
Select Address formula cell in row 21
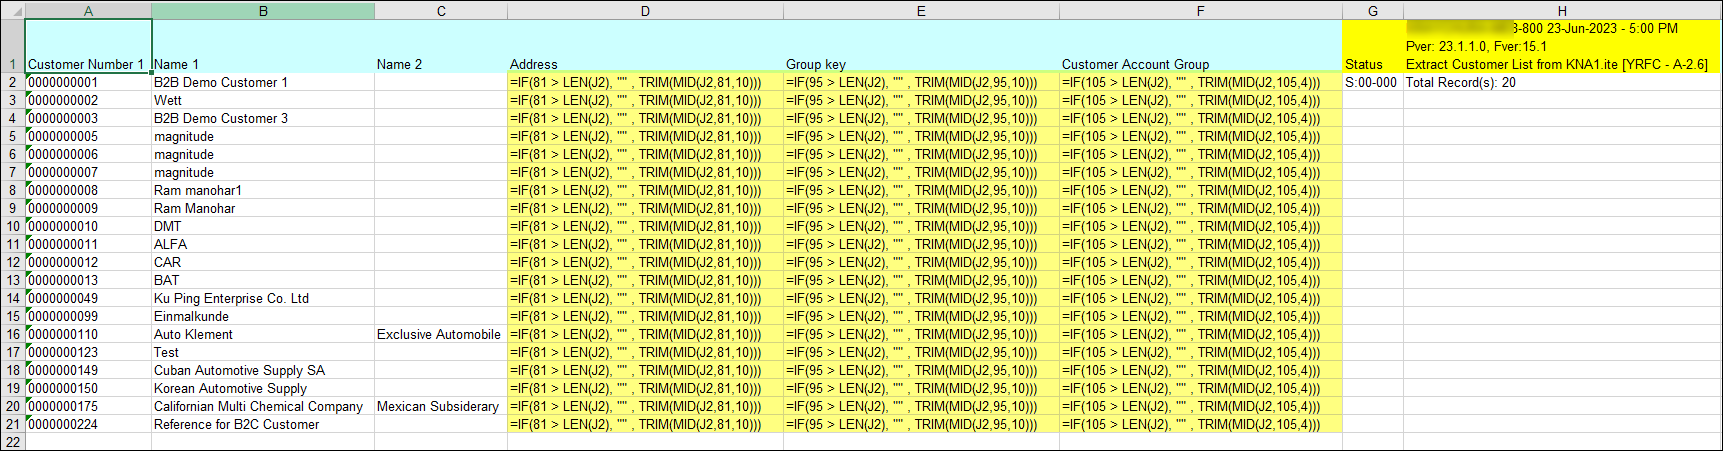coord(645,424)
